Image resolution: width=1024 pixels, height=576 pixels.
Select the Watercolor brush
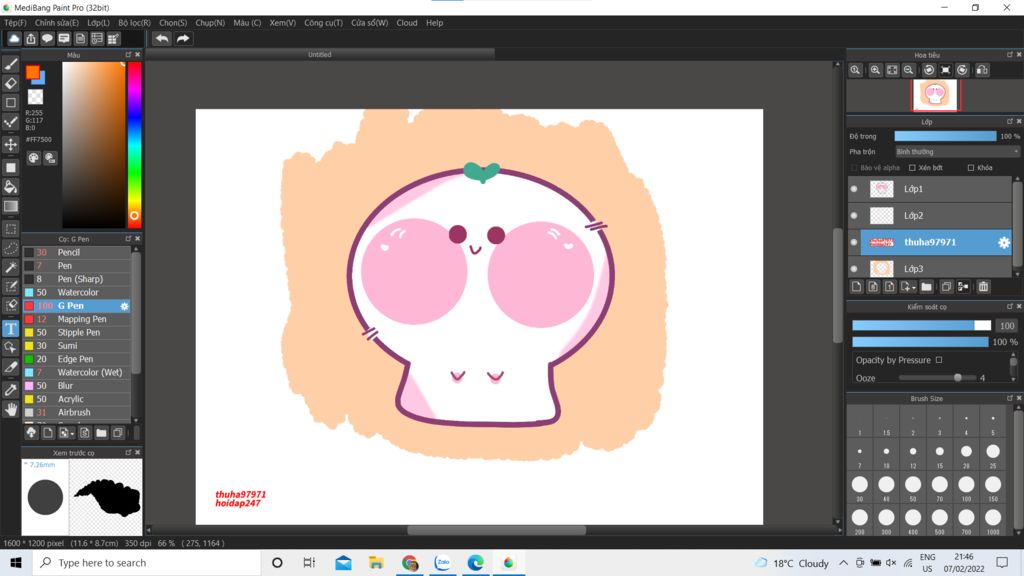77,293
